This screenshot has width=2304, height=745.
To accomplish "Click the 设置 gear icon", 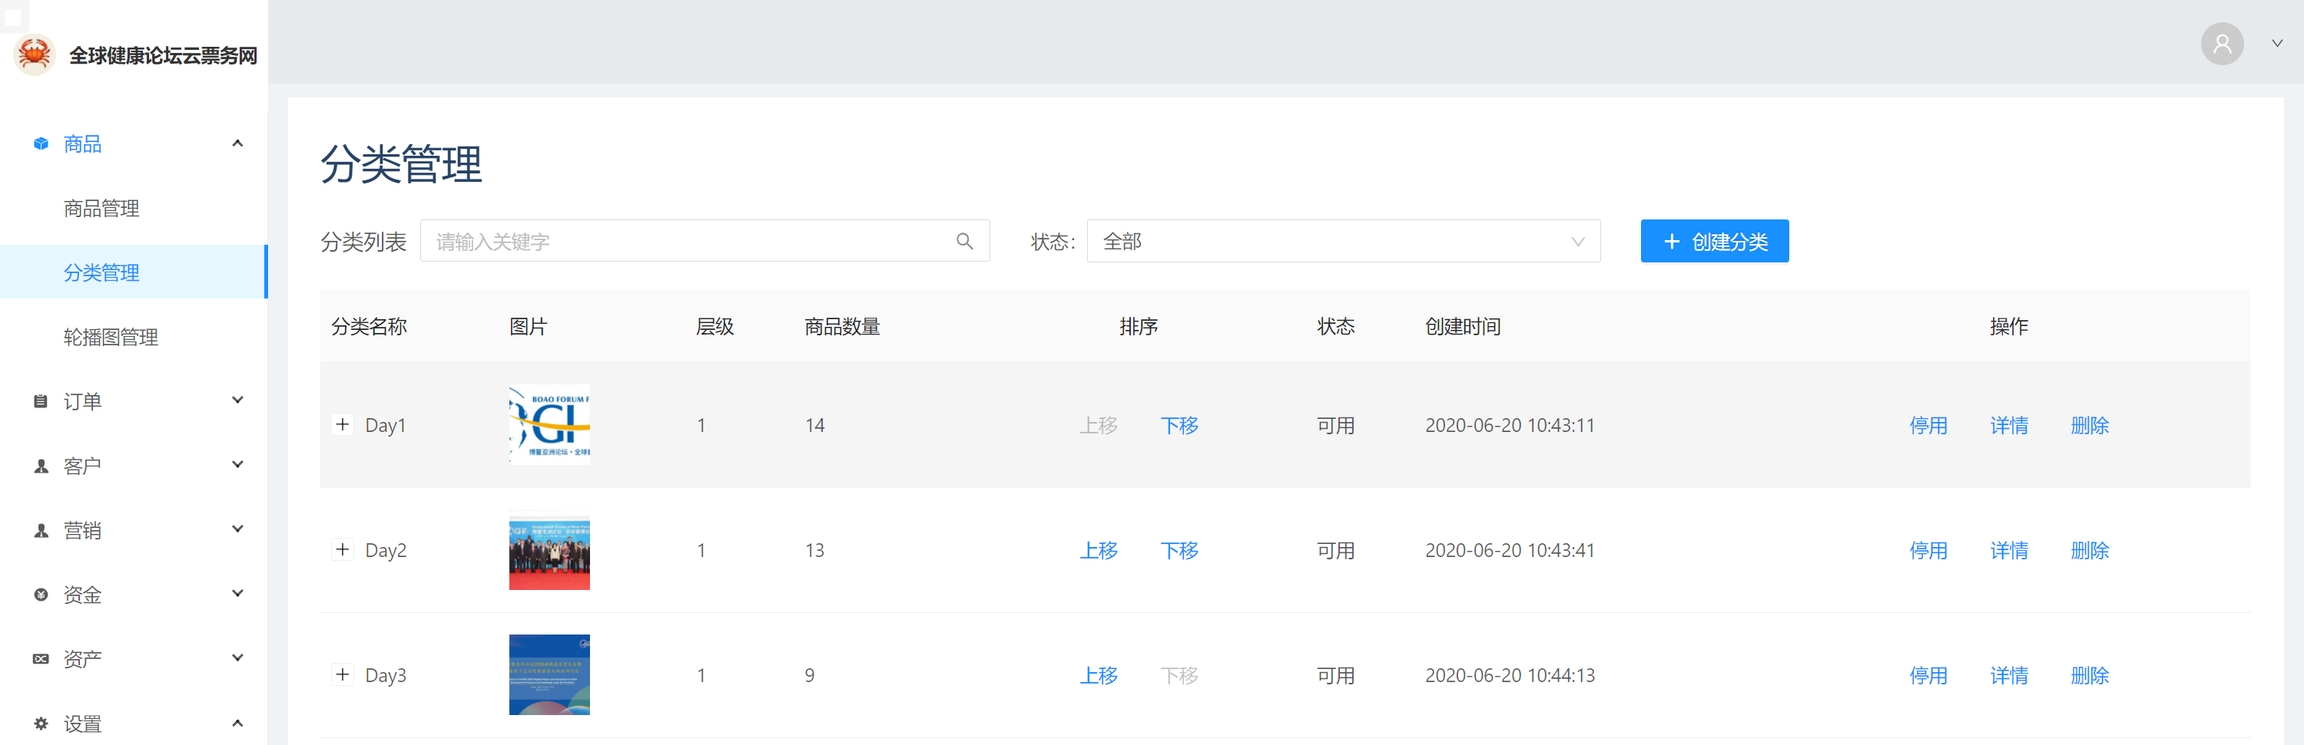I will pos(41,723).
